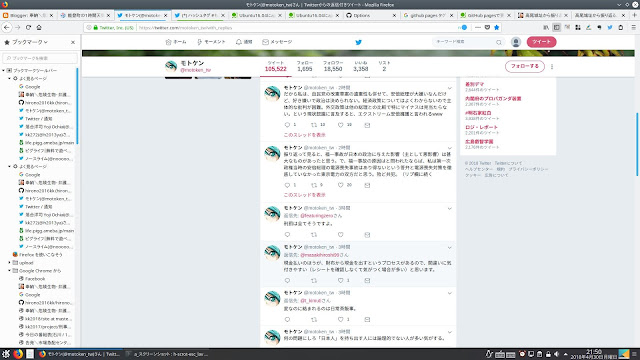Open the first tweet's chevron dropdown
The height and width of the screenshot is (360, 640).
(449, 88)
